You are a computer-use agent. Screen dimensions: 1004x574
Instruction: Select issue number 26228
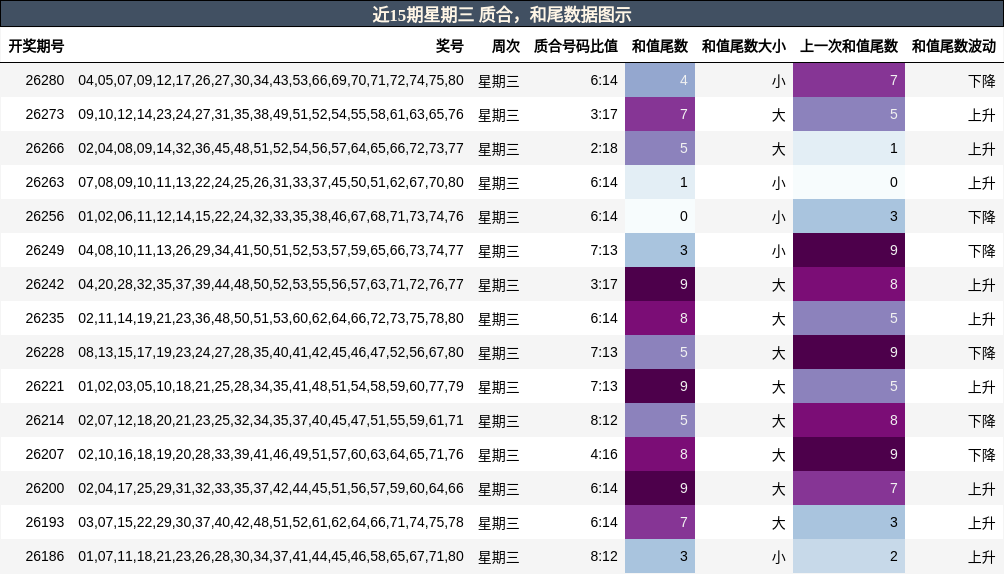pyautogui.click(x=45, y=352)
